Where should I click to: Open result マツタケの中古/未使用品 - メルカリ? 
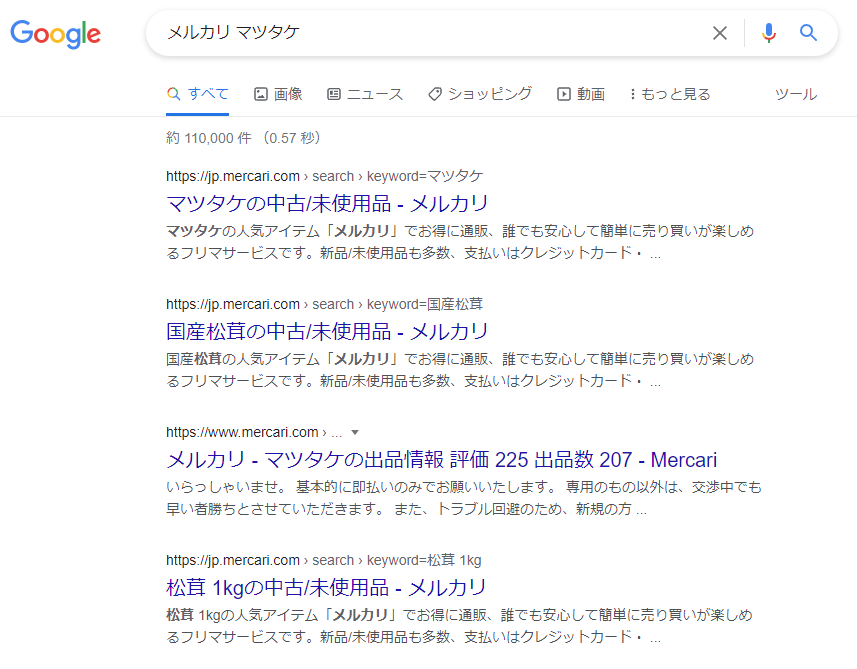327,203
